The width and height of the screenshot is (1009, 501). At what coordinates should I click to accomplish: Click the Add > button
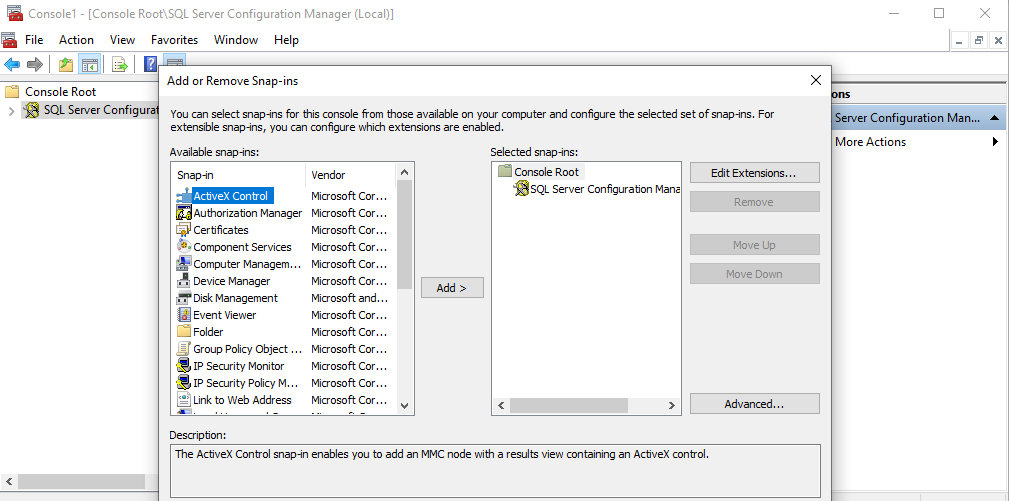coord(452,288)
